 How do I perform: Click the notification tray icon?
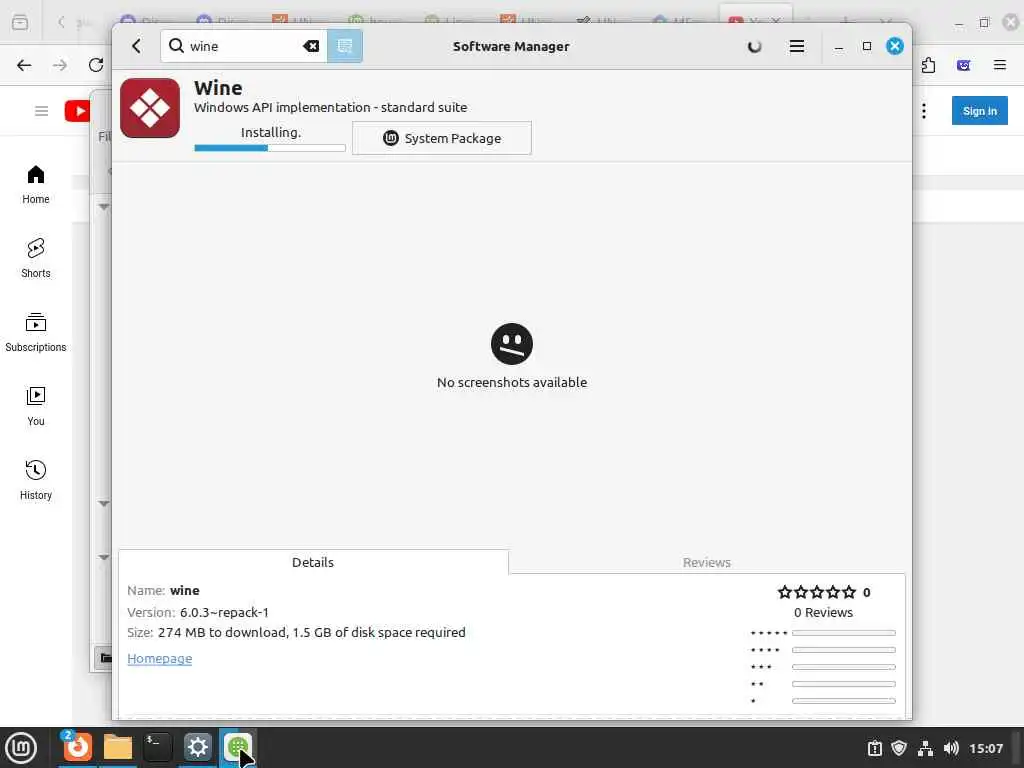tap(874, 748)
